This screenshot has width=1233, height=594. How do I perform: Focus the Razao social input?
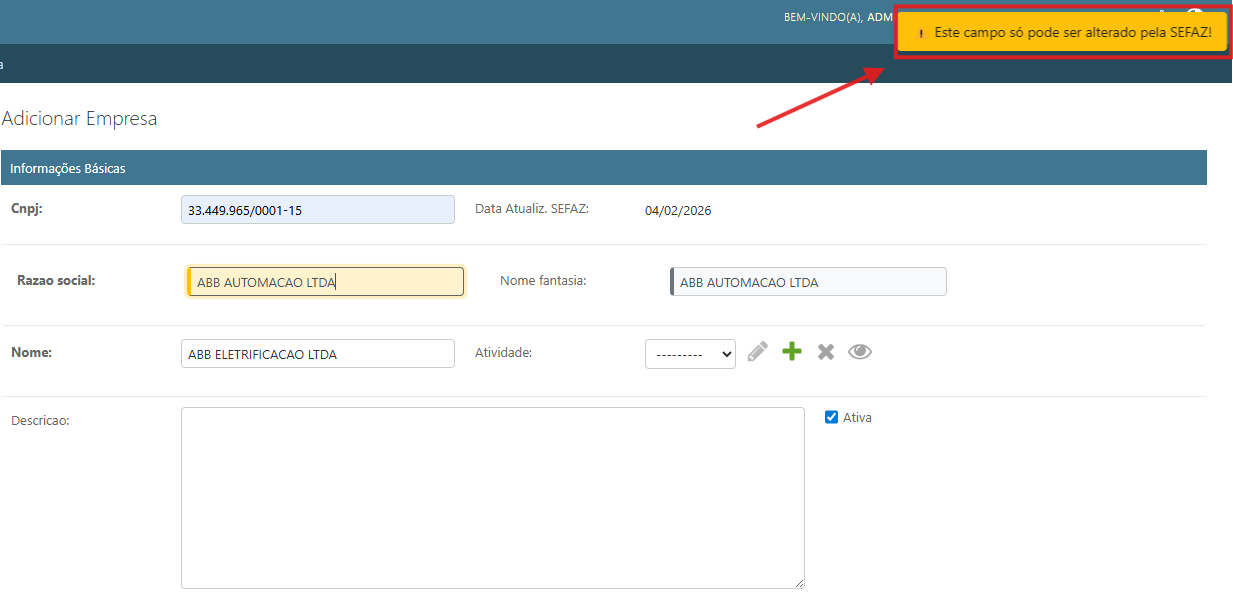tap(325, 282)
